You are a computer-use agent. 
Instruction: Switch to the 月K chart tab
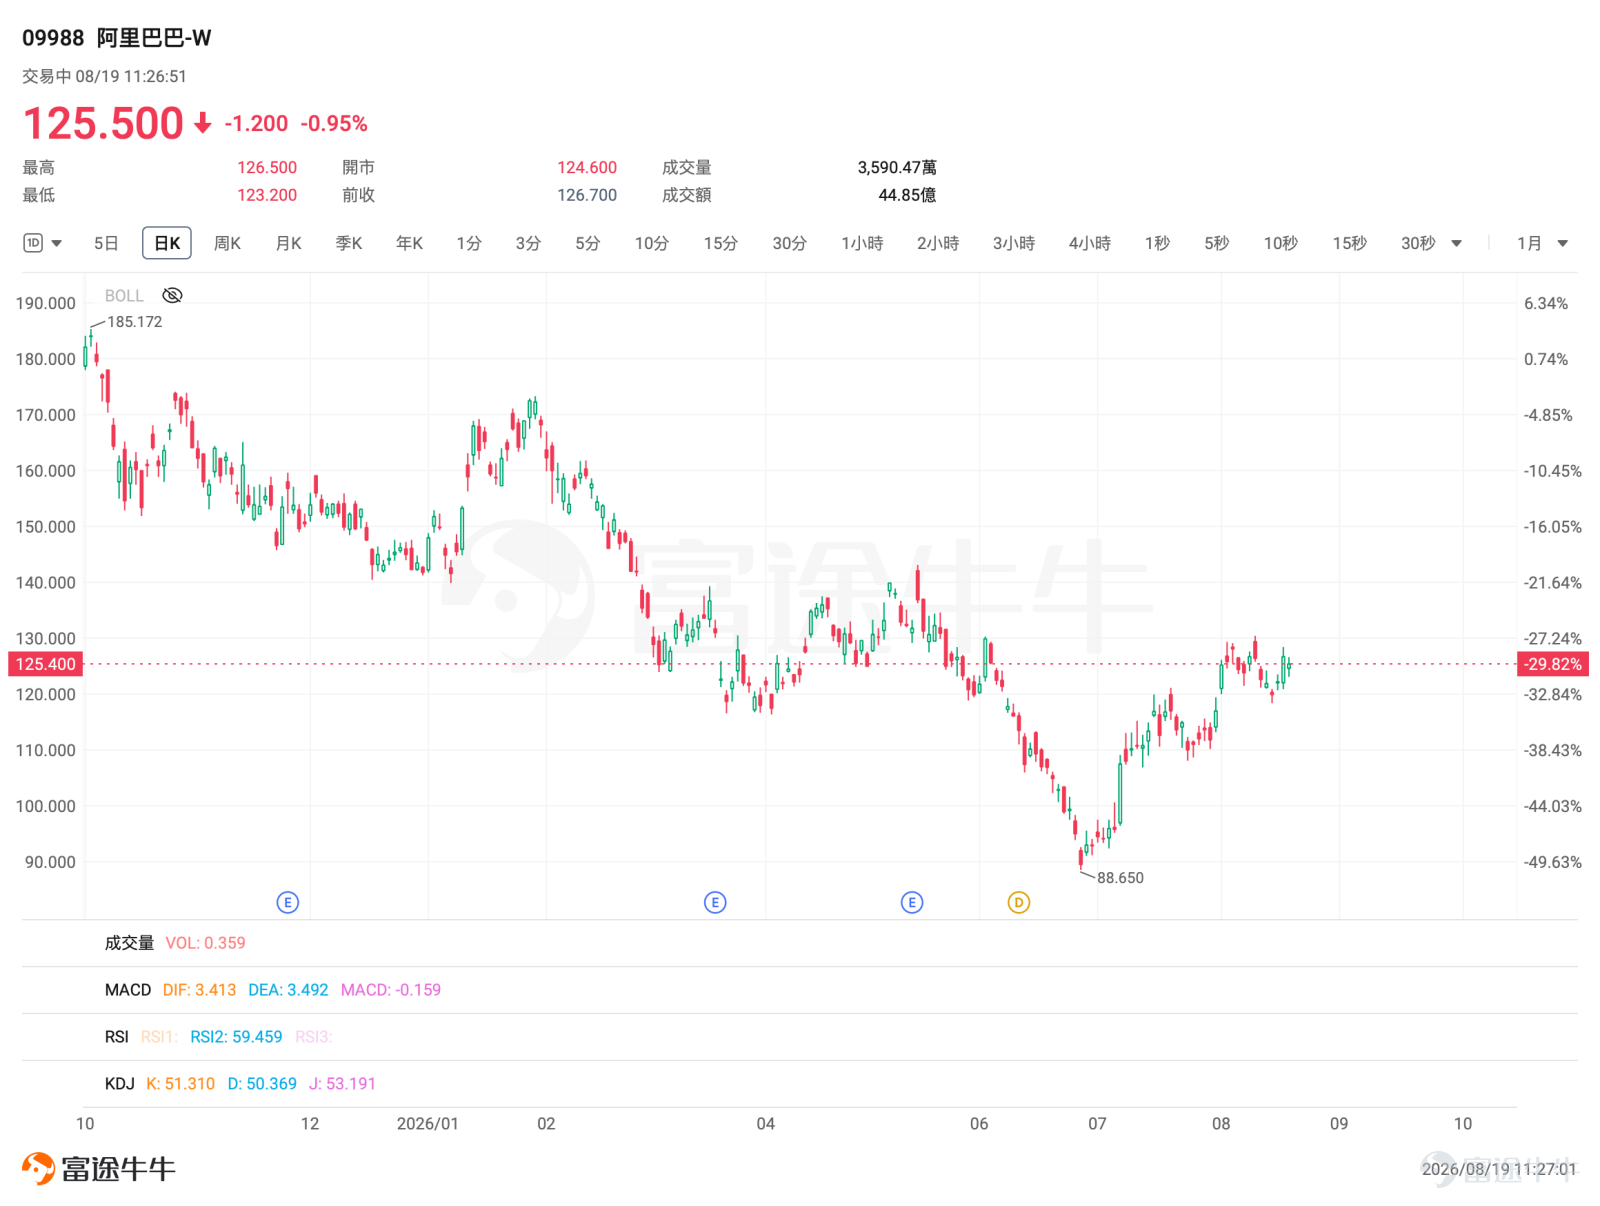(x=288, y=243)
